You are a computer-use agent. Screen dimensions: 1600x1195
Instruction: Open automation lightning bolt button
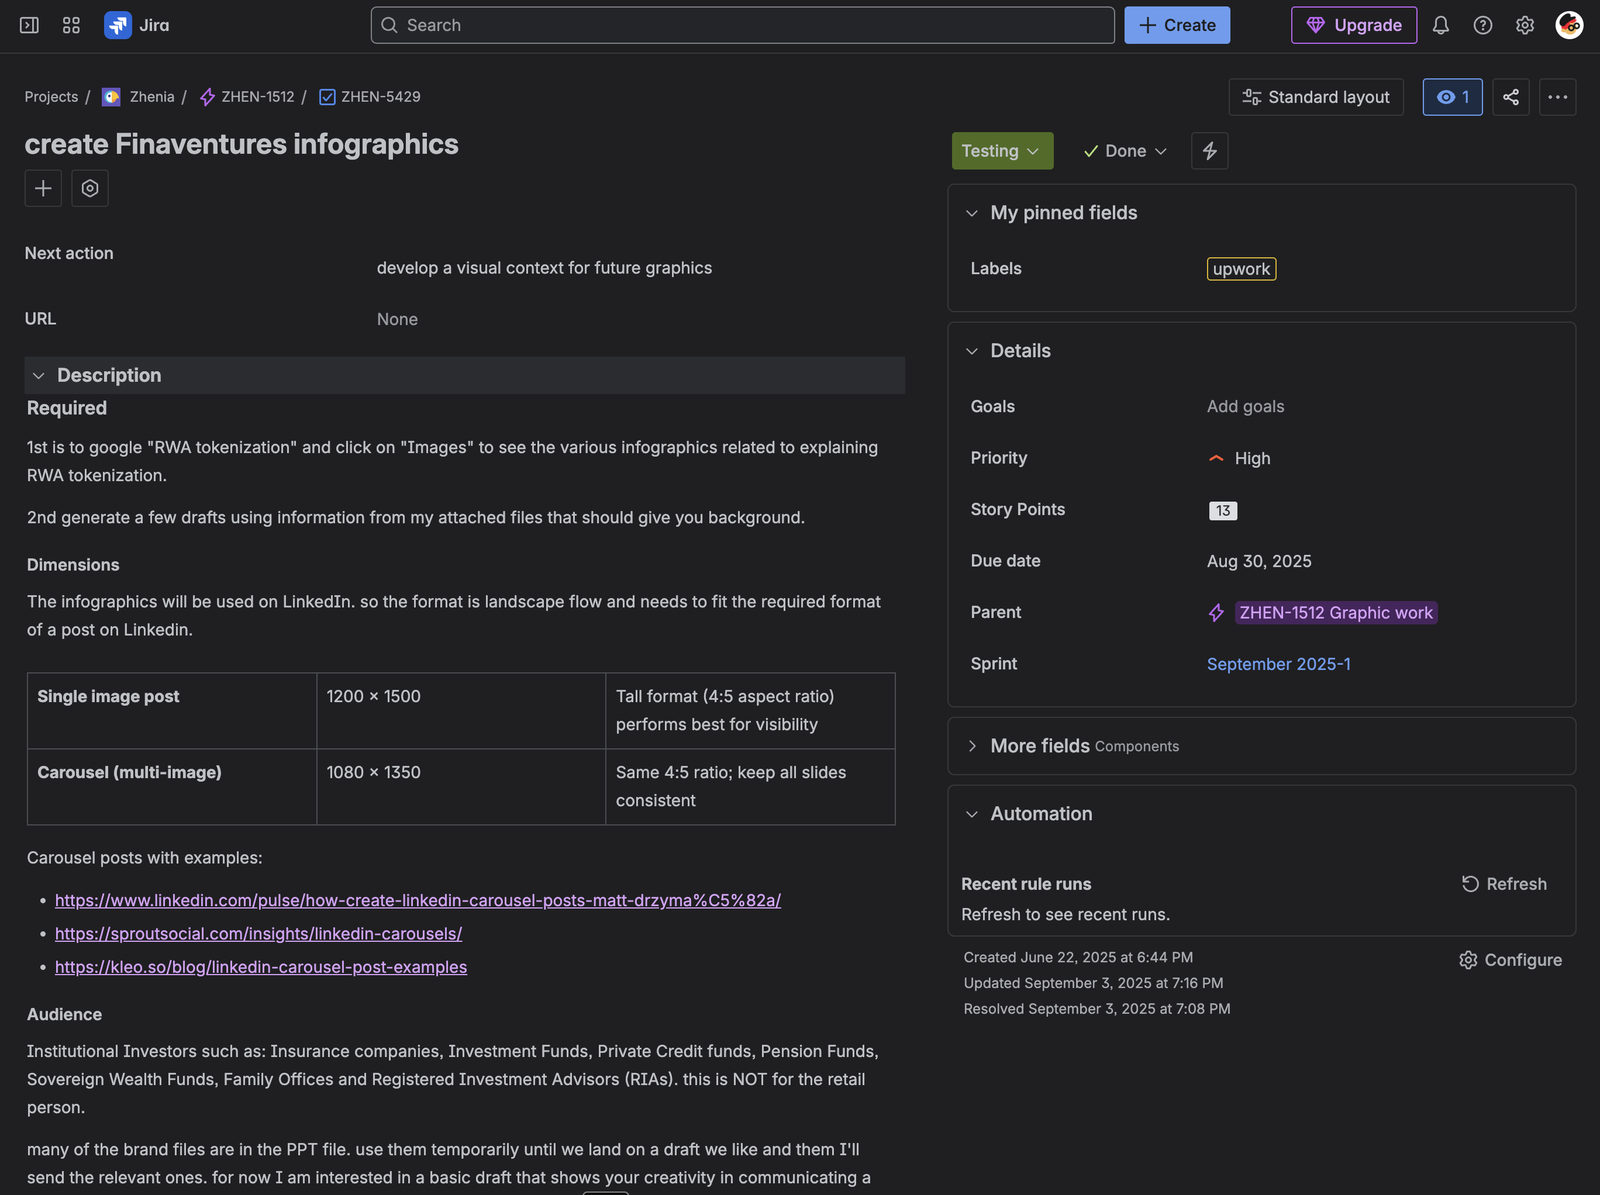pos(1210,151)
